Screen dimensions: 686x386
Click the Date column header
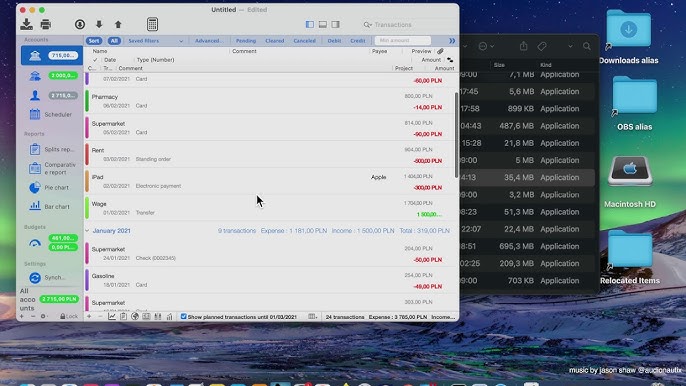click(x=110, y=60)
